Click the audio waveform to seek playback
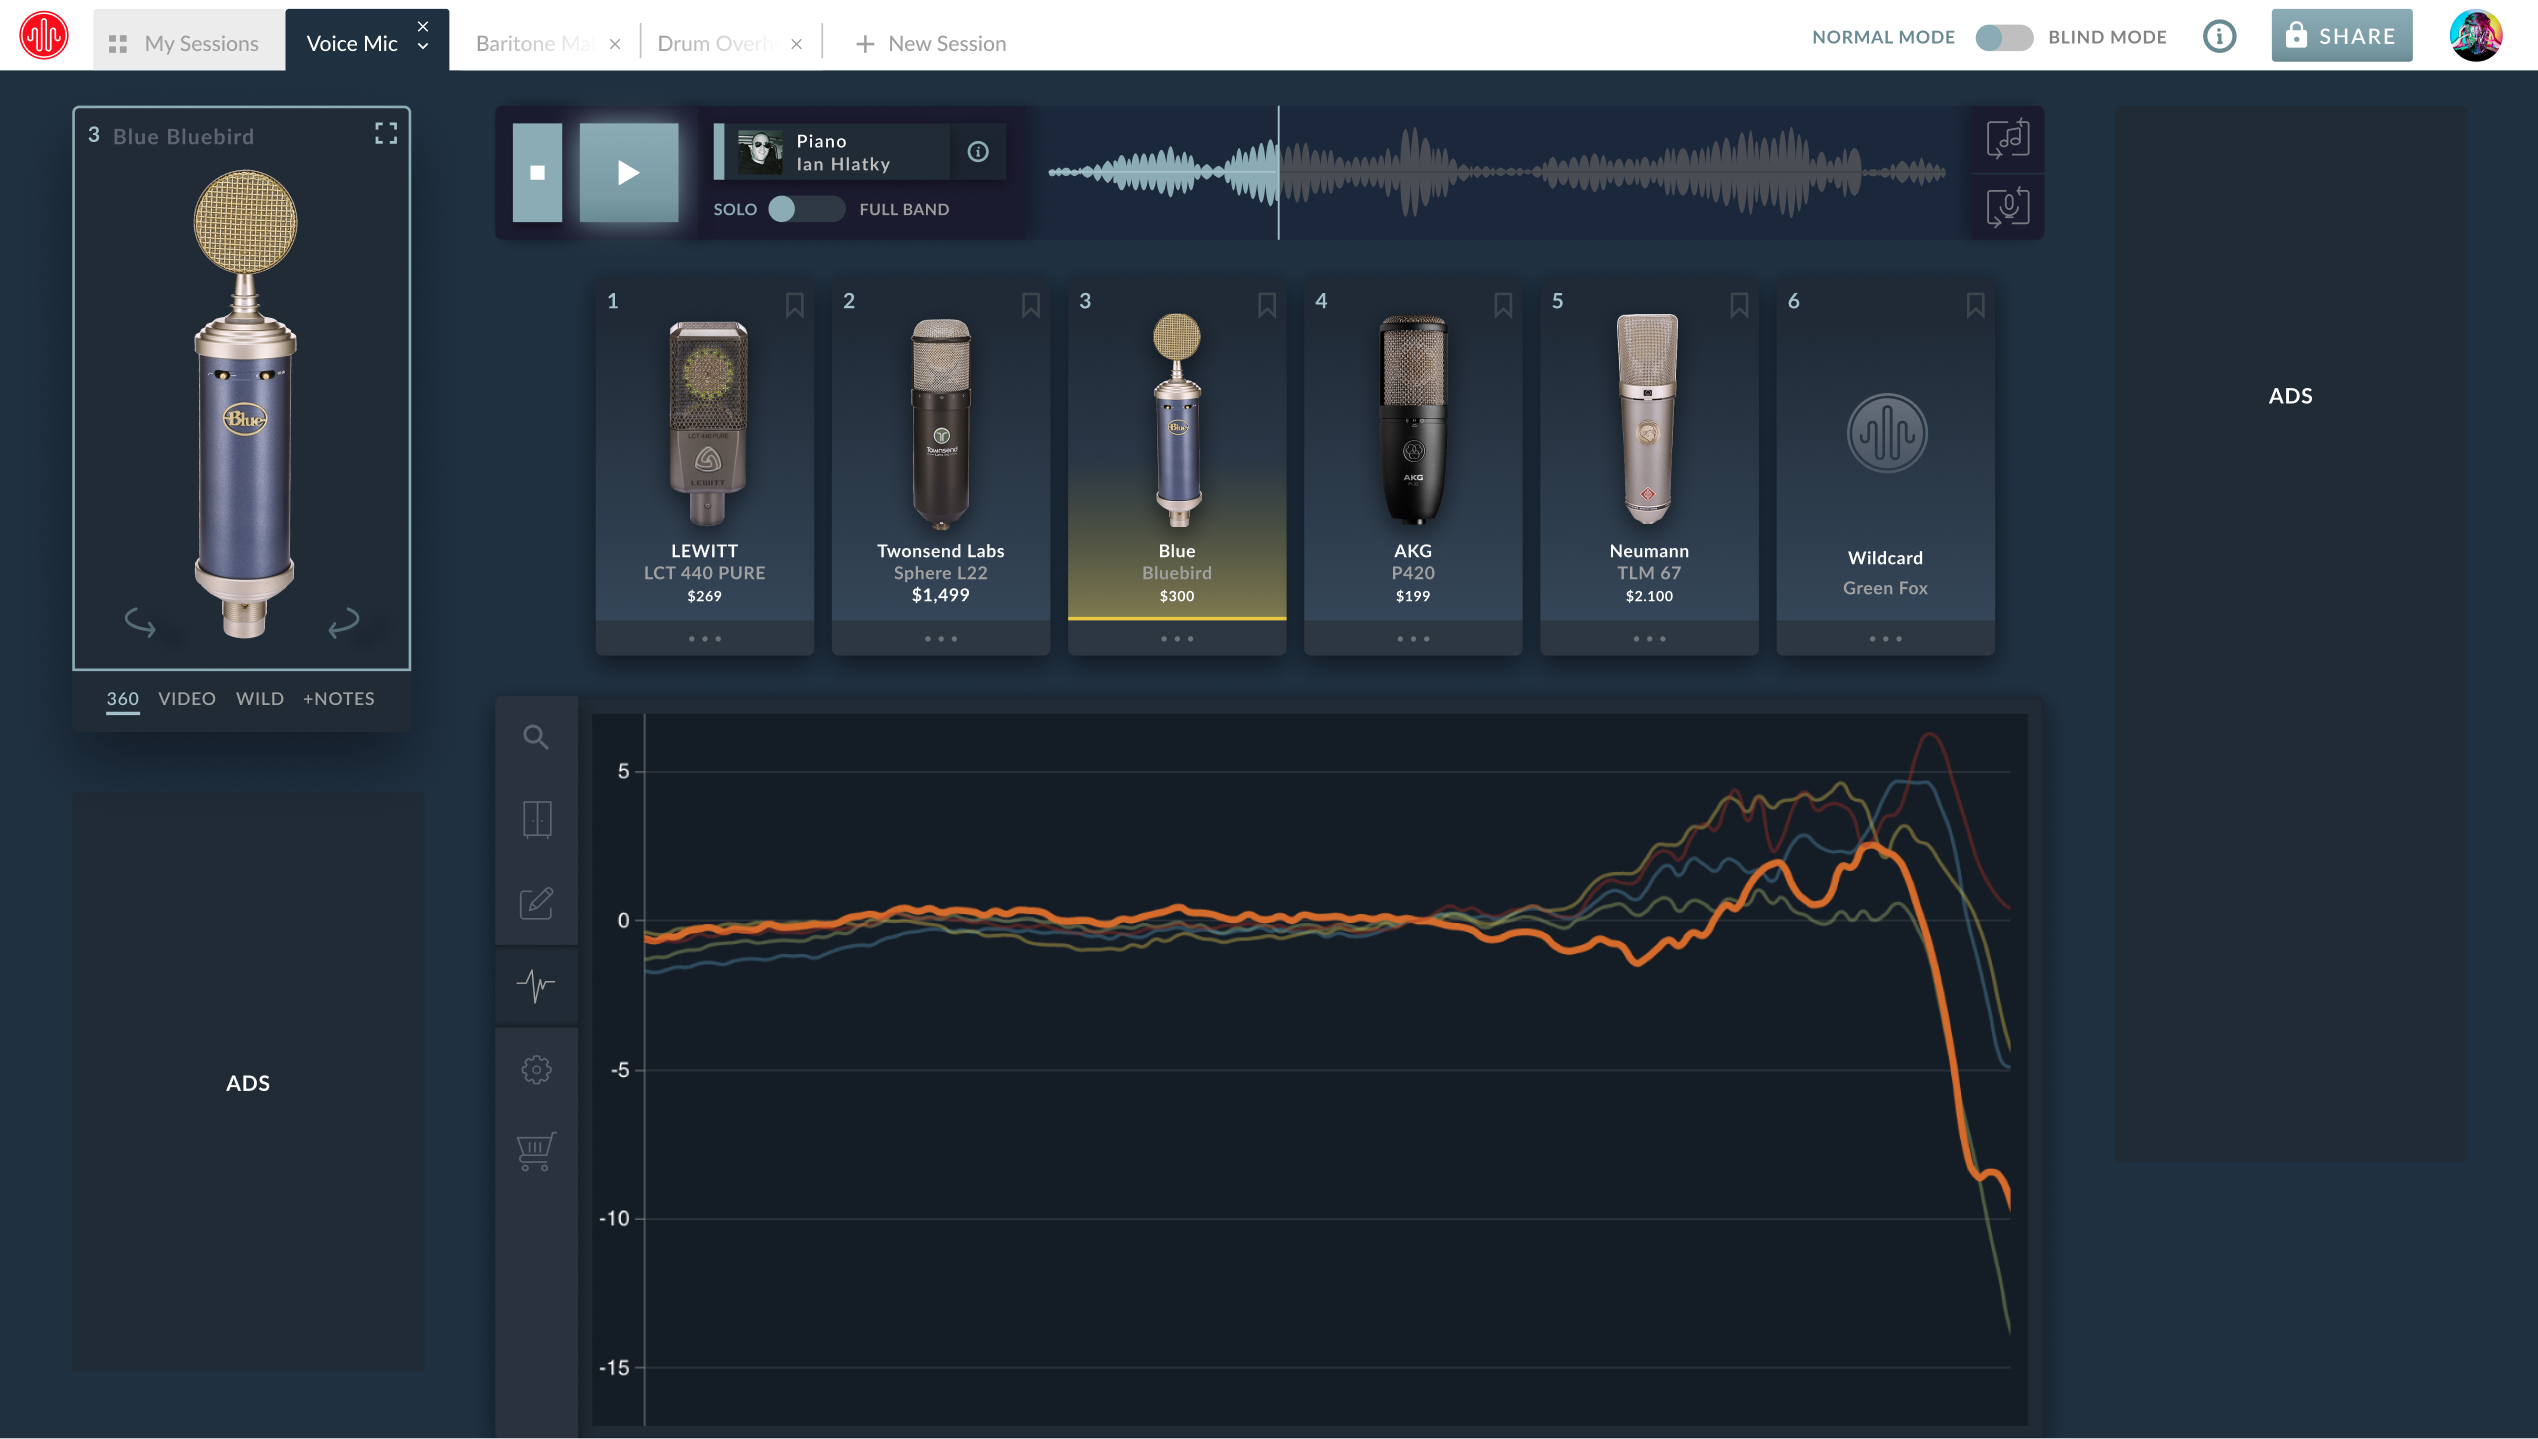2538x1439 pixels. coord(1497,173)
